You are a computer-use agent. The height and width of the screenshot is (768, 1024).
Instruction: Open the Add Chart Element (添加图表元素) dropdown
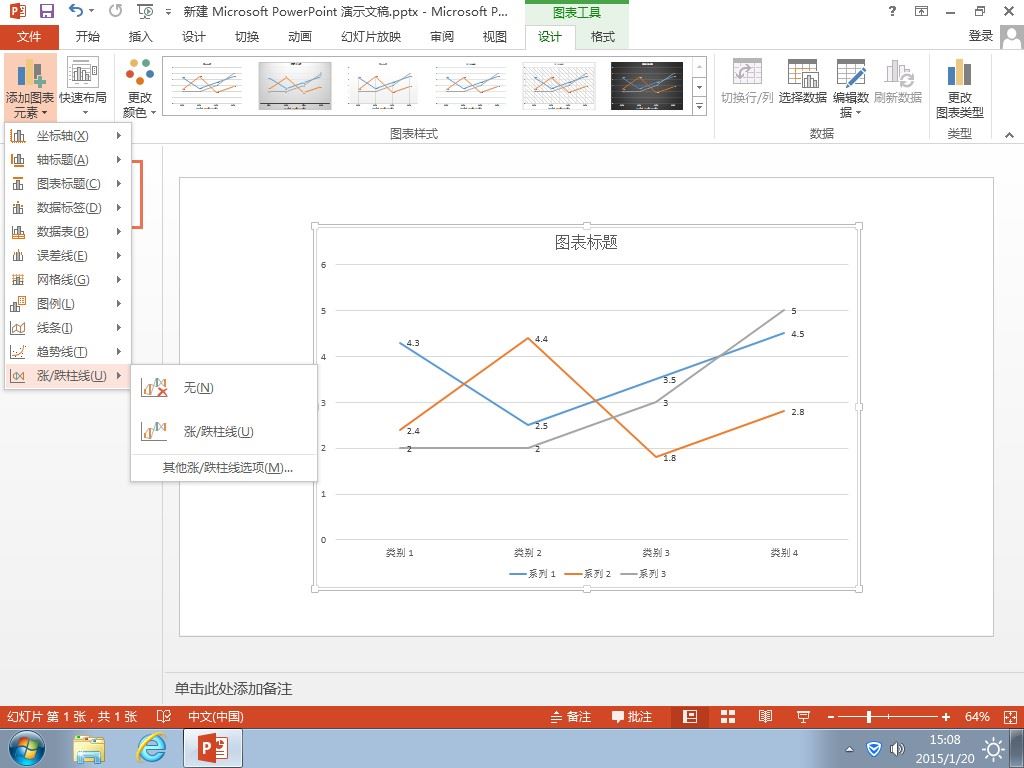30,88
